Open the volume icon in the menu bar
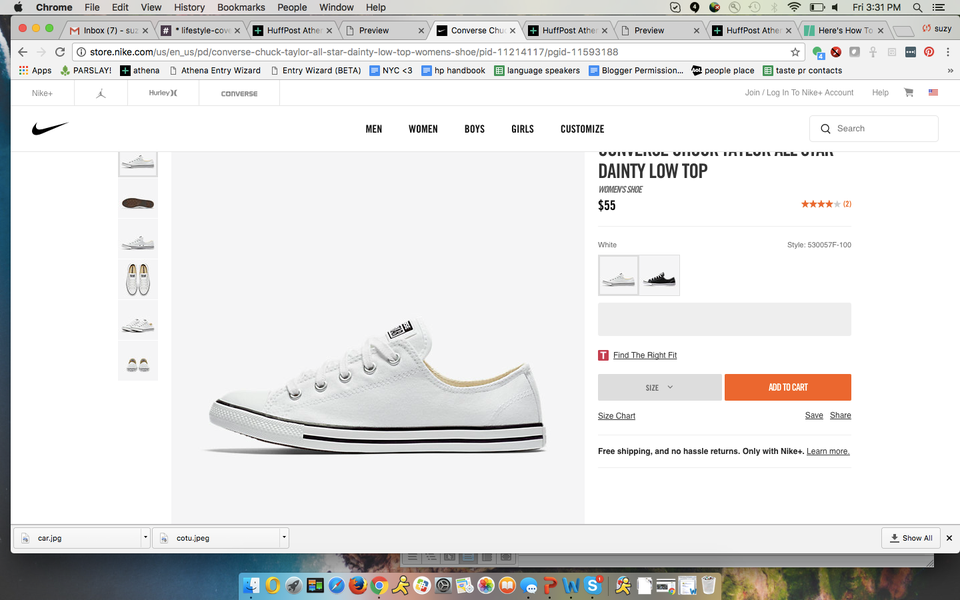Image resolution: width=960 pixels, height=600 pixels. click(835, 7)
